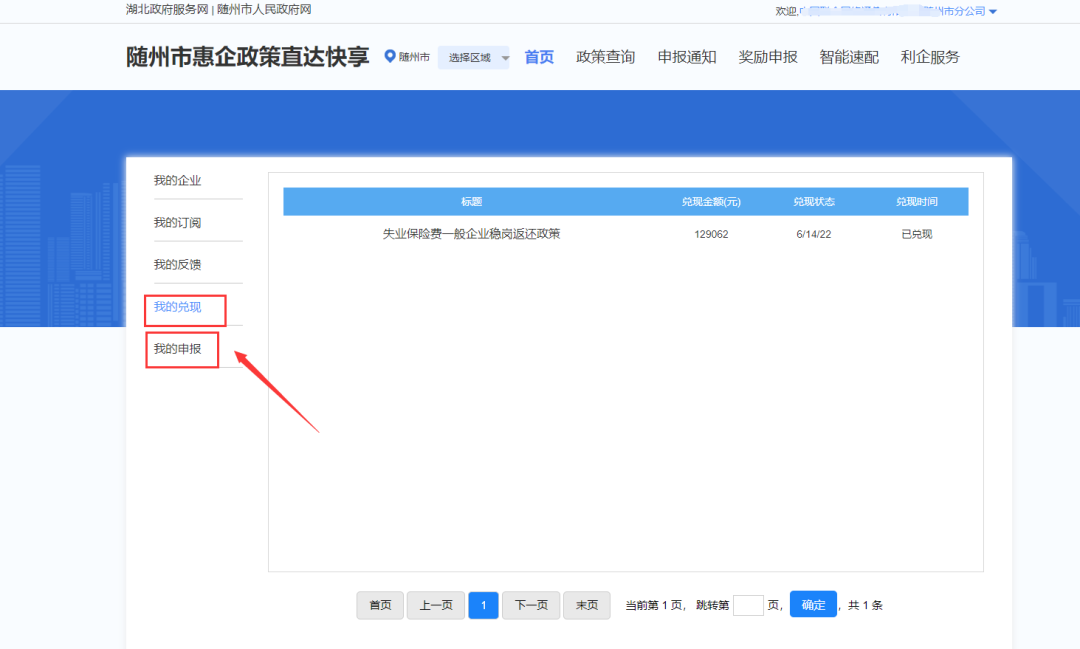
Task: Open 利企服务 navigation item
Action: point(930,57)
